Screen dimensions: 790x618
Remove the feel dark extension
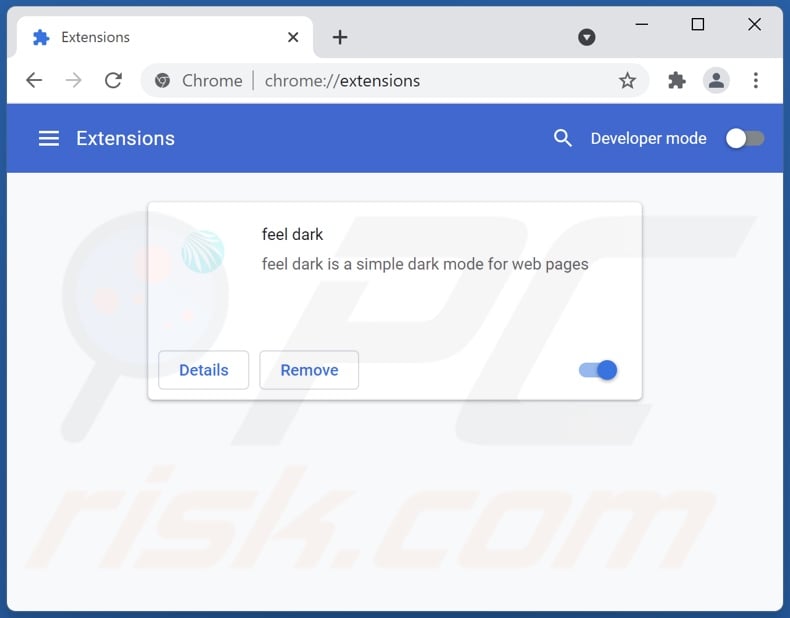point(309,370)
